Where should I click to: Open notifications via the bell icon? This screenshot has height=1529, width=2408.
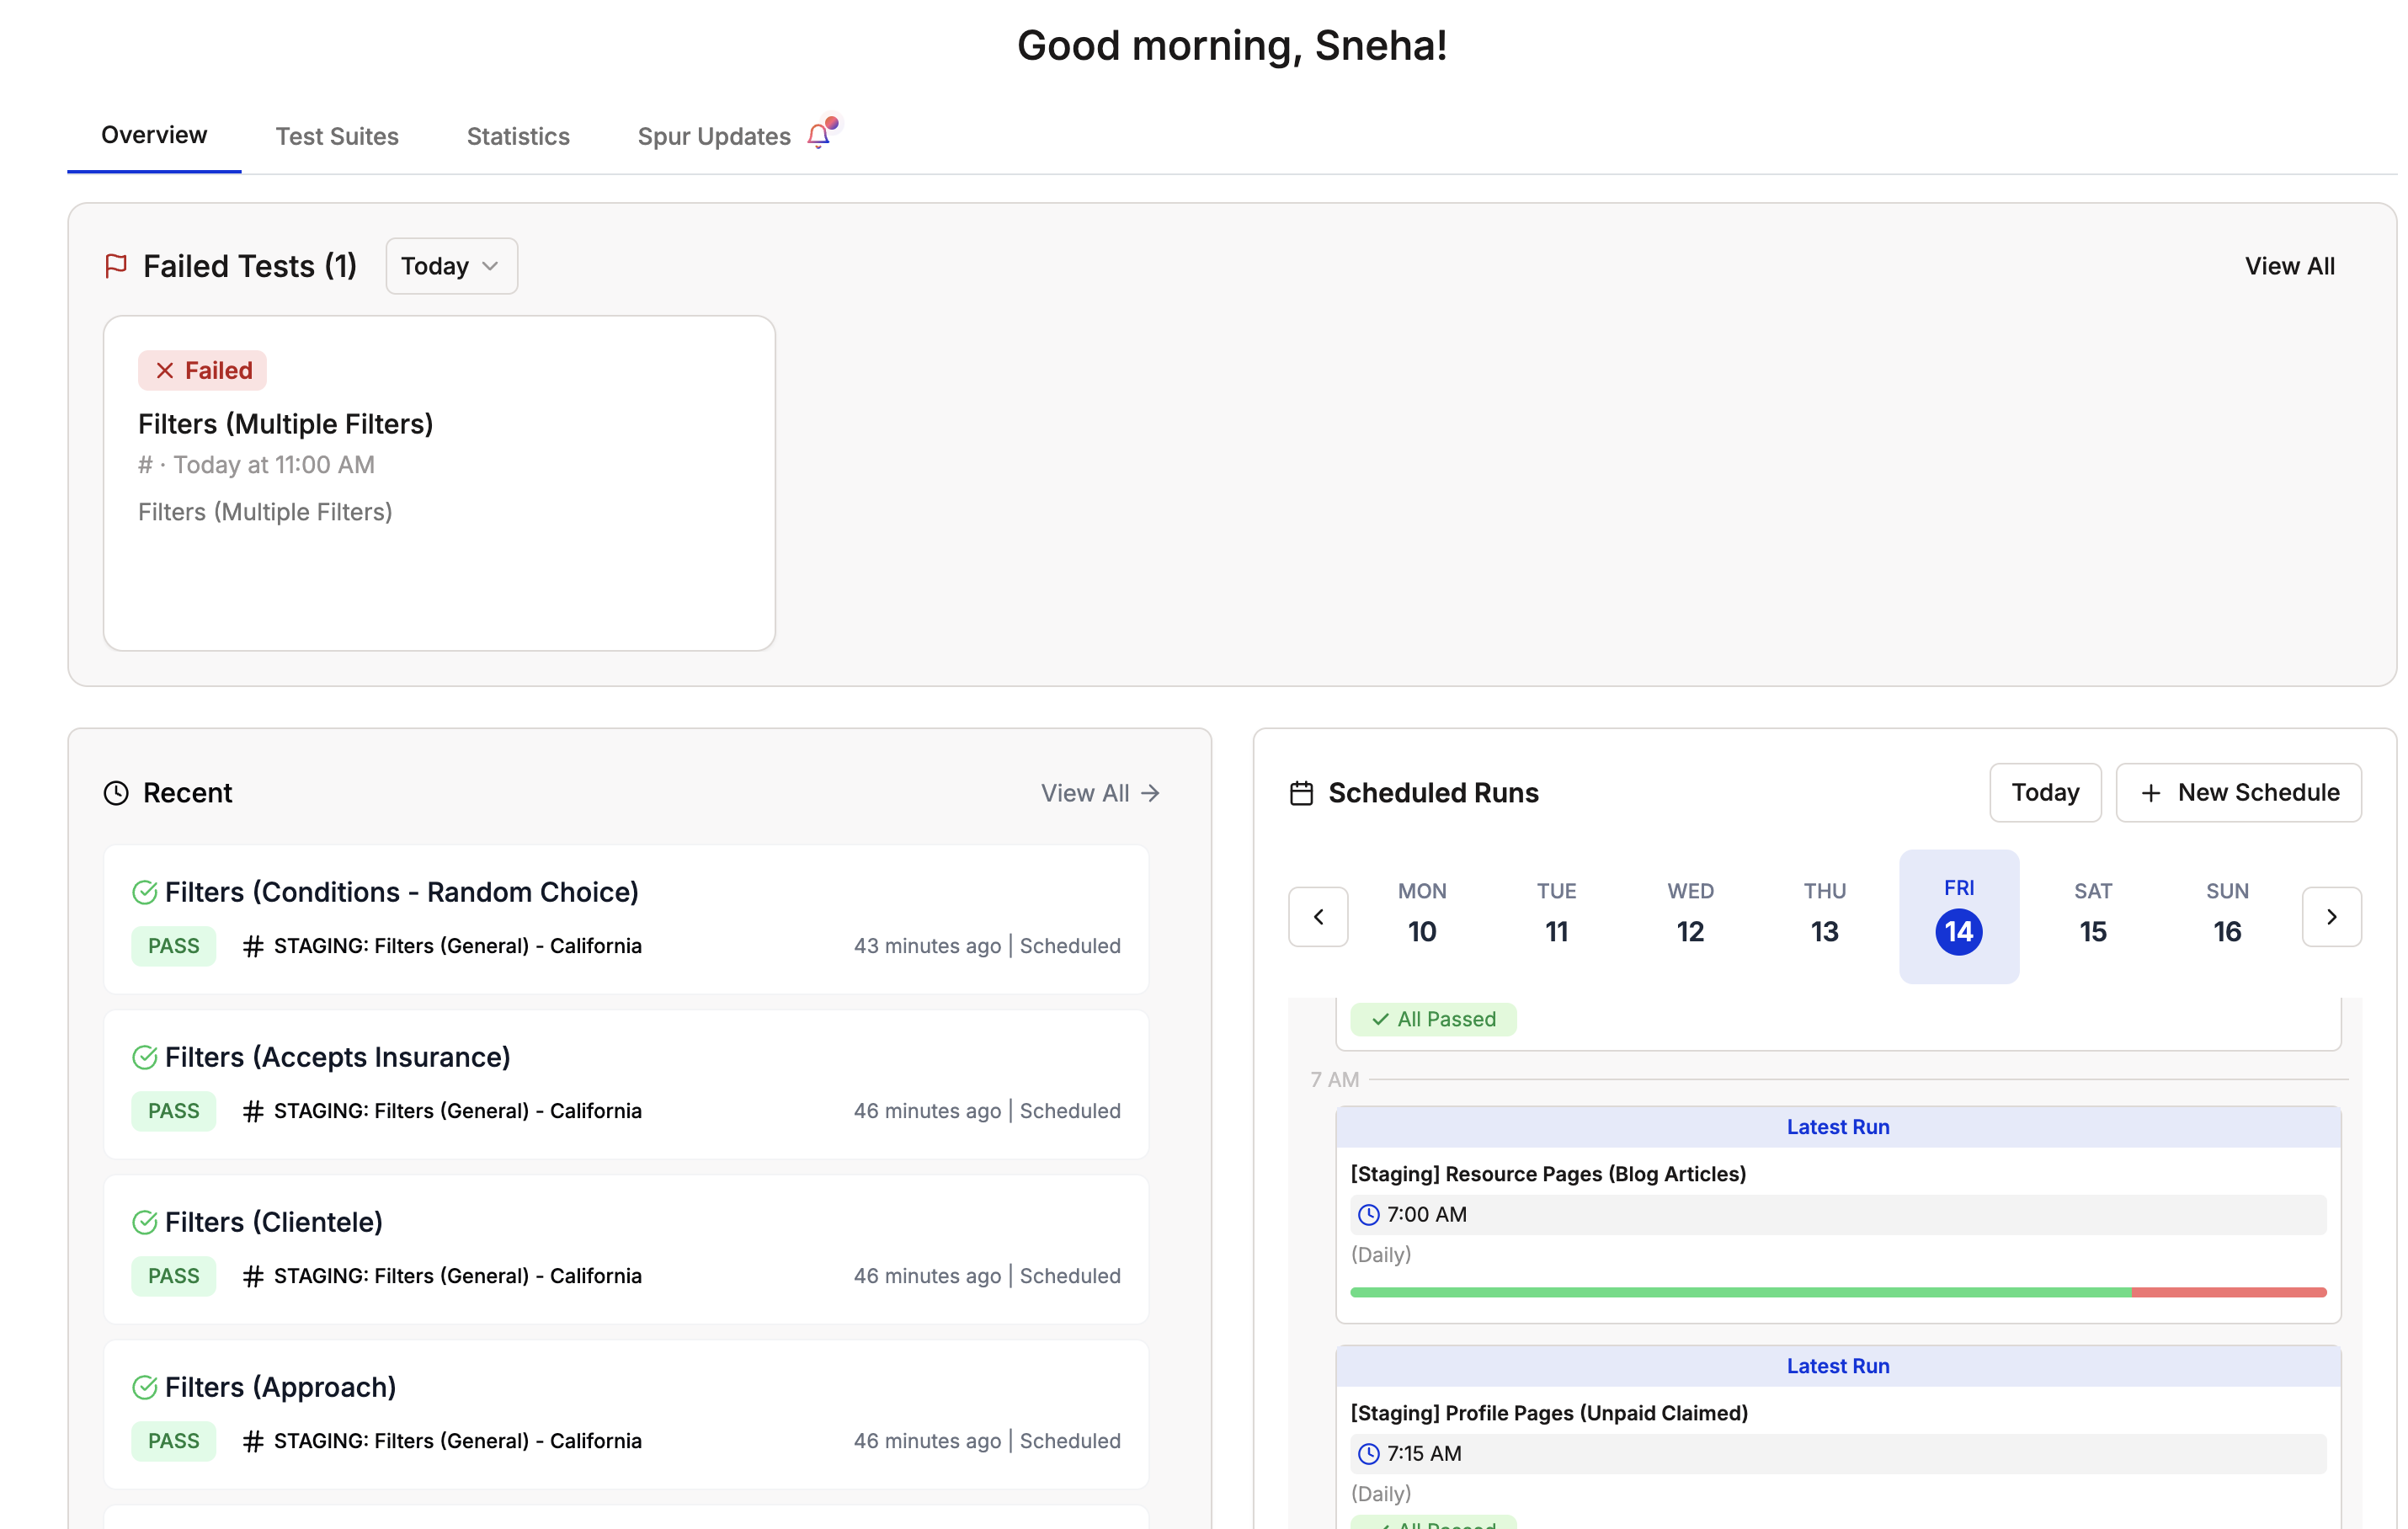[819, 135]
